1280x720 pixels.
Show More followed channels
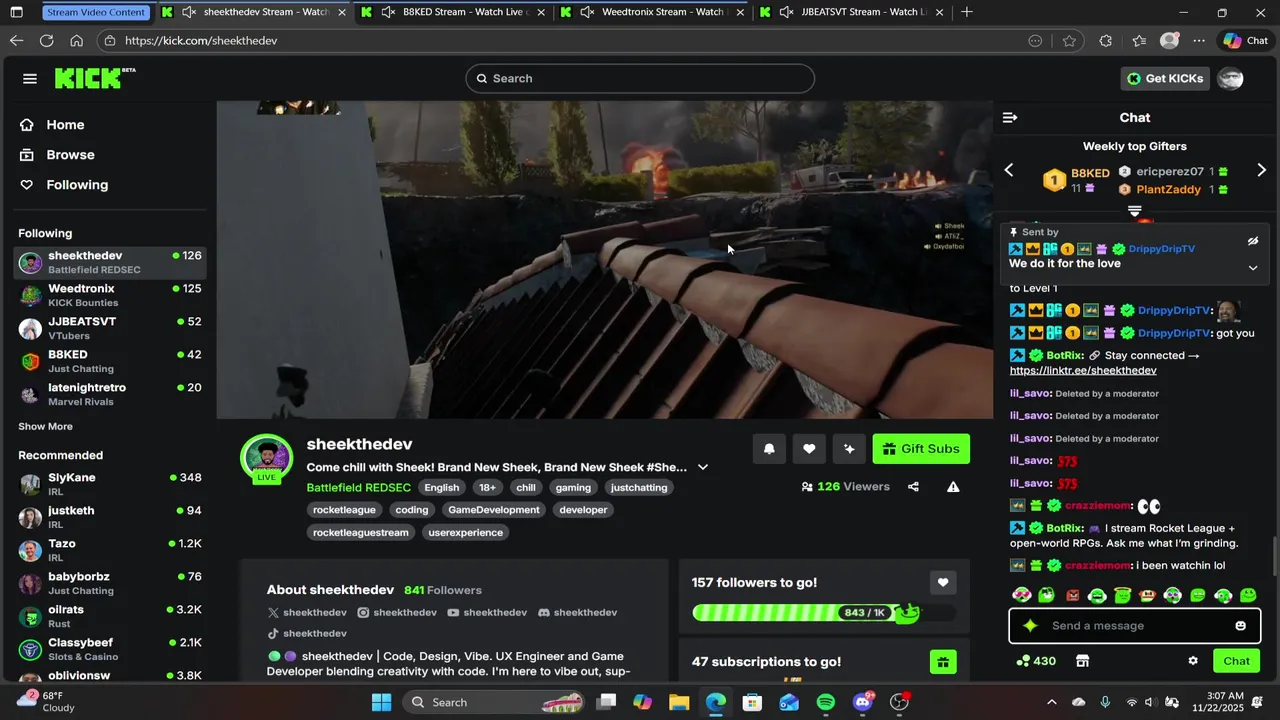(x=45, y=426)
